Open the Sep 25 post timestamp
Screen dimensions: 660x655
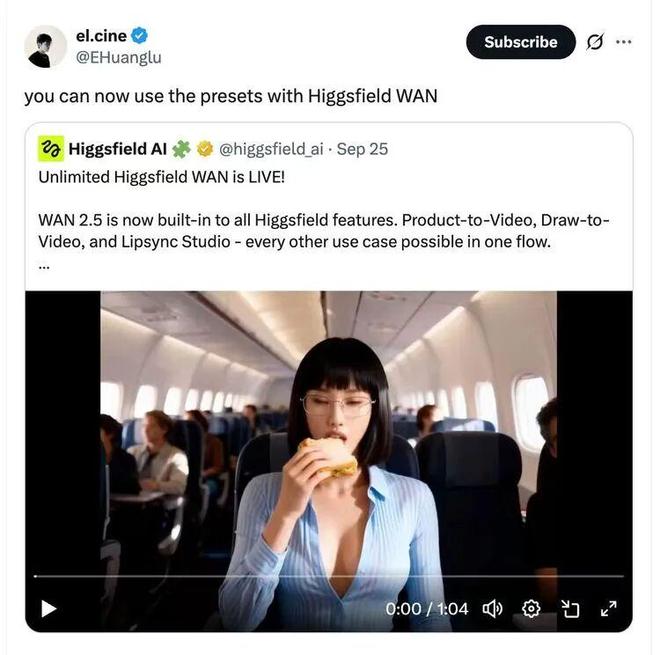coord(362,149)
